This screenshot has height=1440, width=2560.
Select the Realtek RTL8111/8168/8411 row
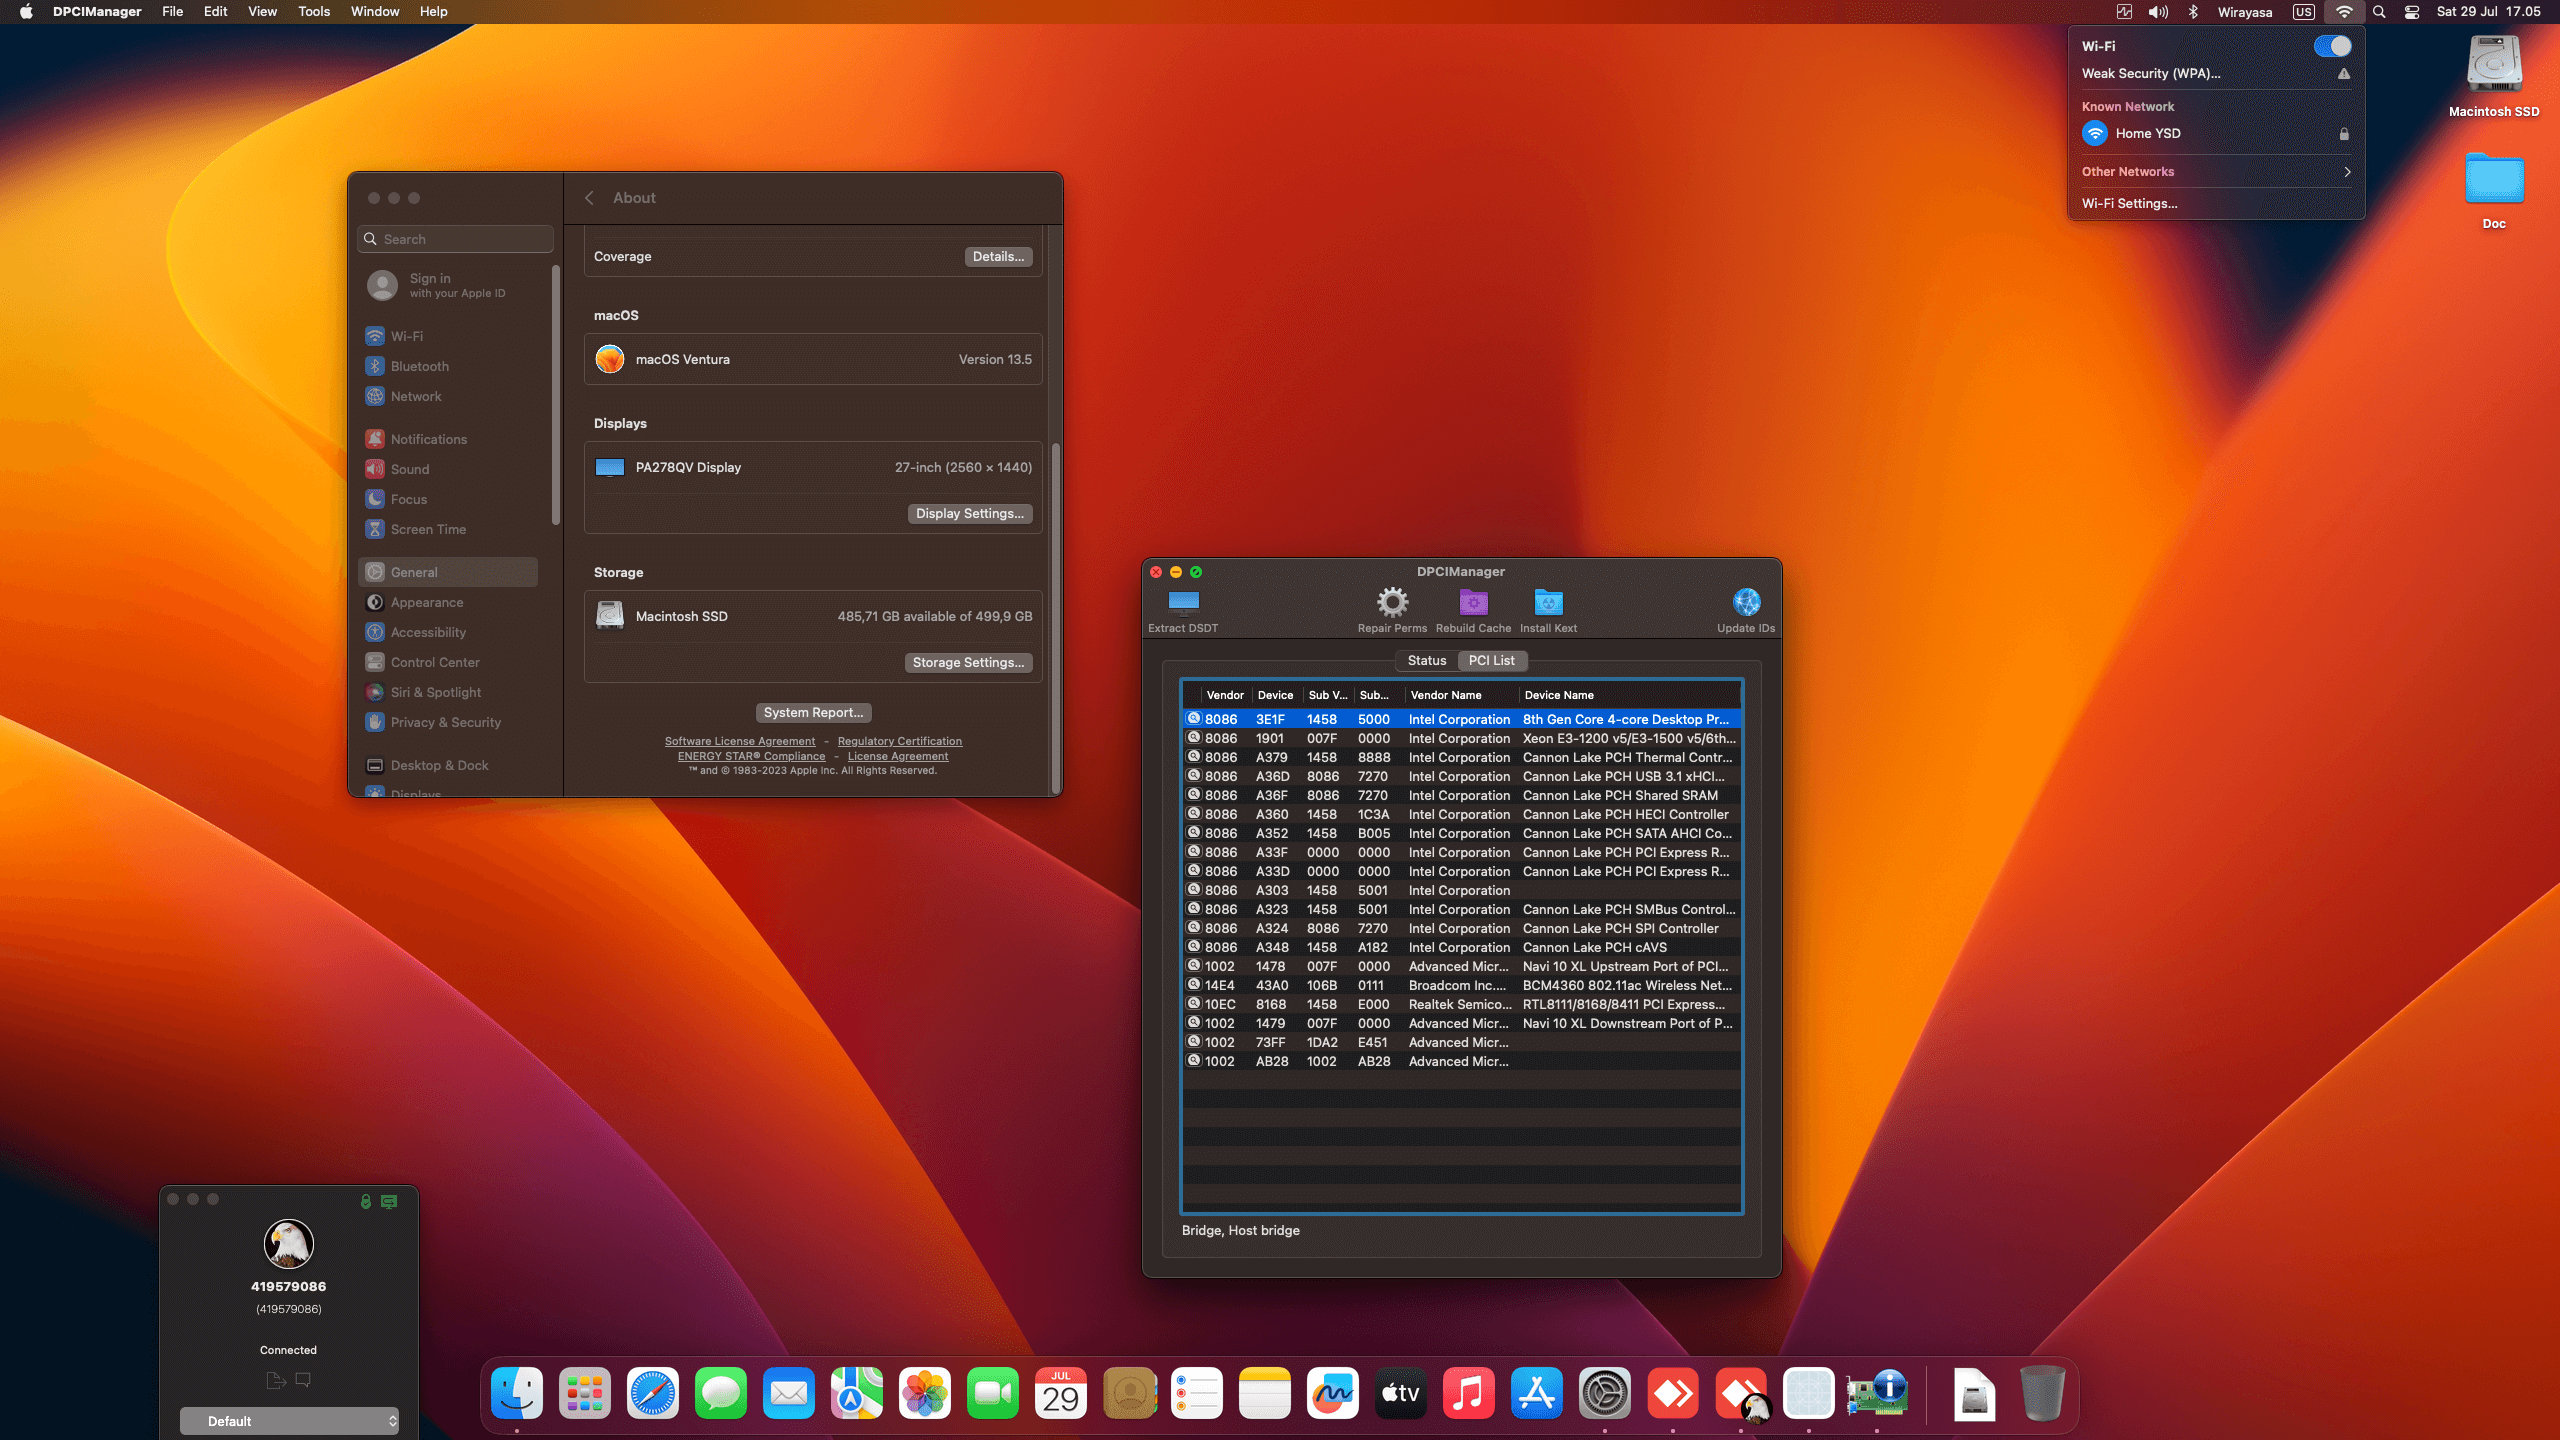coord(1462,1004)
